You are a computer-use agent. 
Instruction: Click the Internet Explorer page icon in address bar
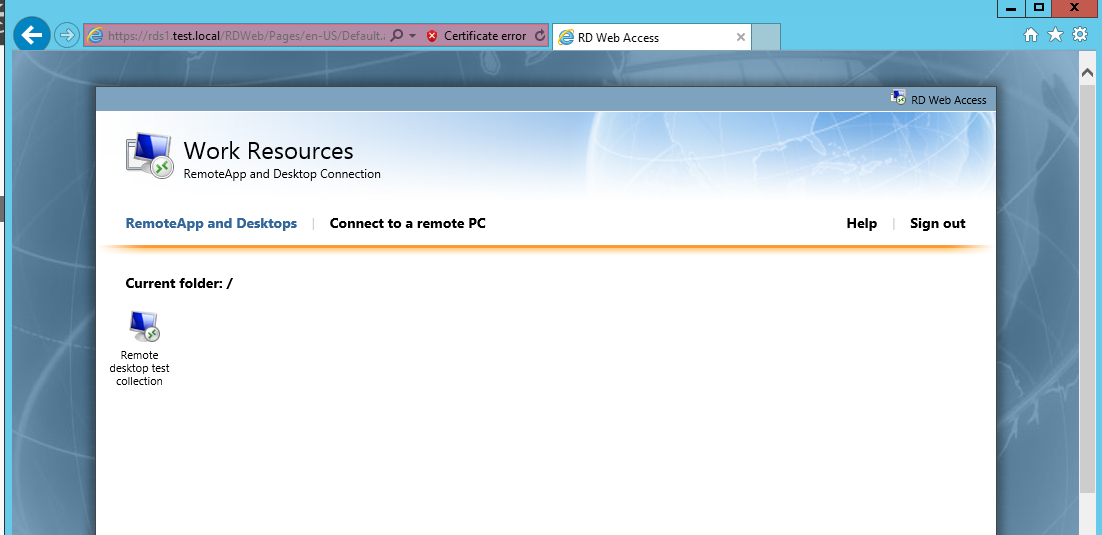coord(95,35)
